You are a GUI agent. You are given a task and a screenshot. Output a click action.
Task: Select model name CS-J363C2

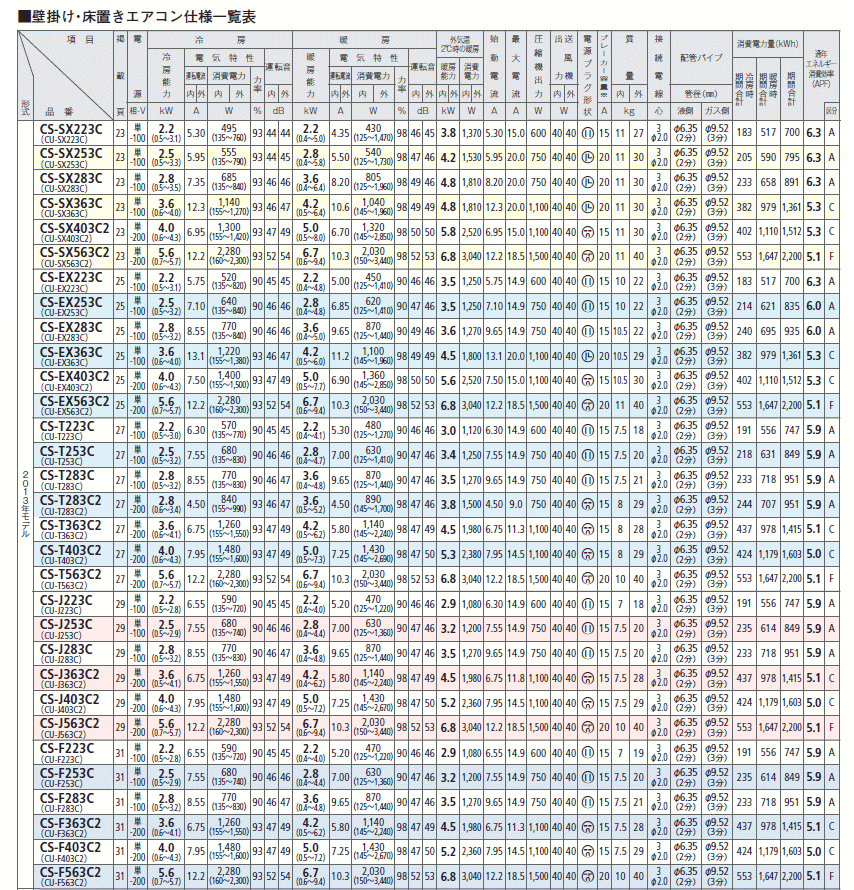[x=69, y=674]
